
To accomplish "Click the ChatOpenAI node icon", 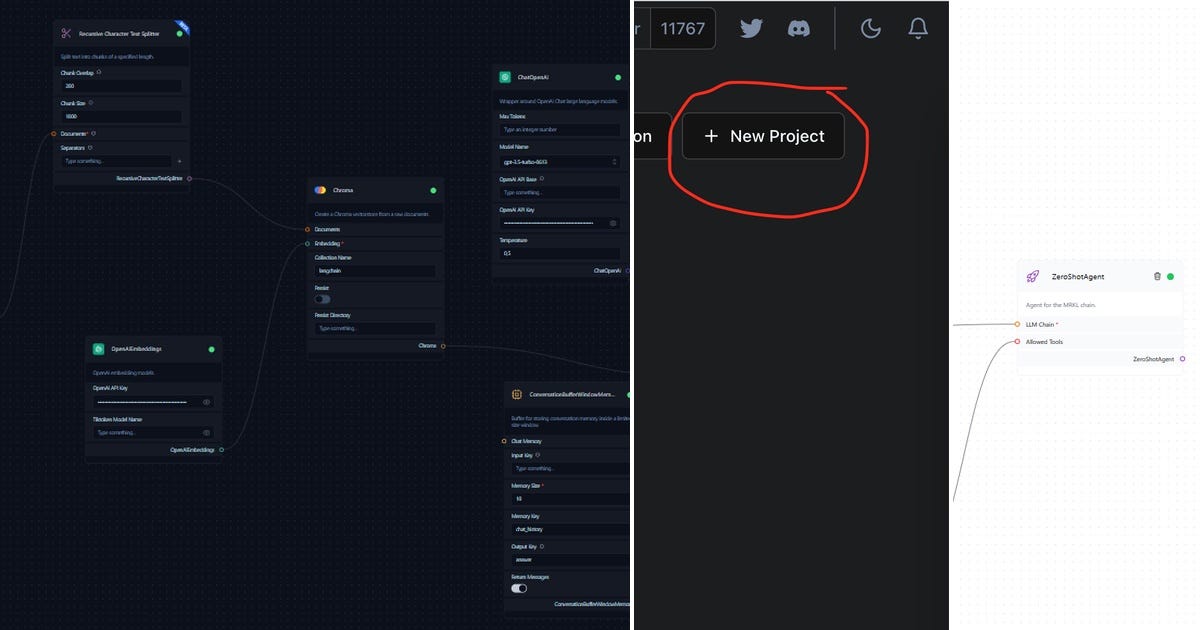I will 505,75.
